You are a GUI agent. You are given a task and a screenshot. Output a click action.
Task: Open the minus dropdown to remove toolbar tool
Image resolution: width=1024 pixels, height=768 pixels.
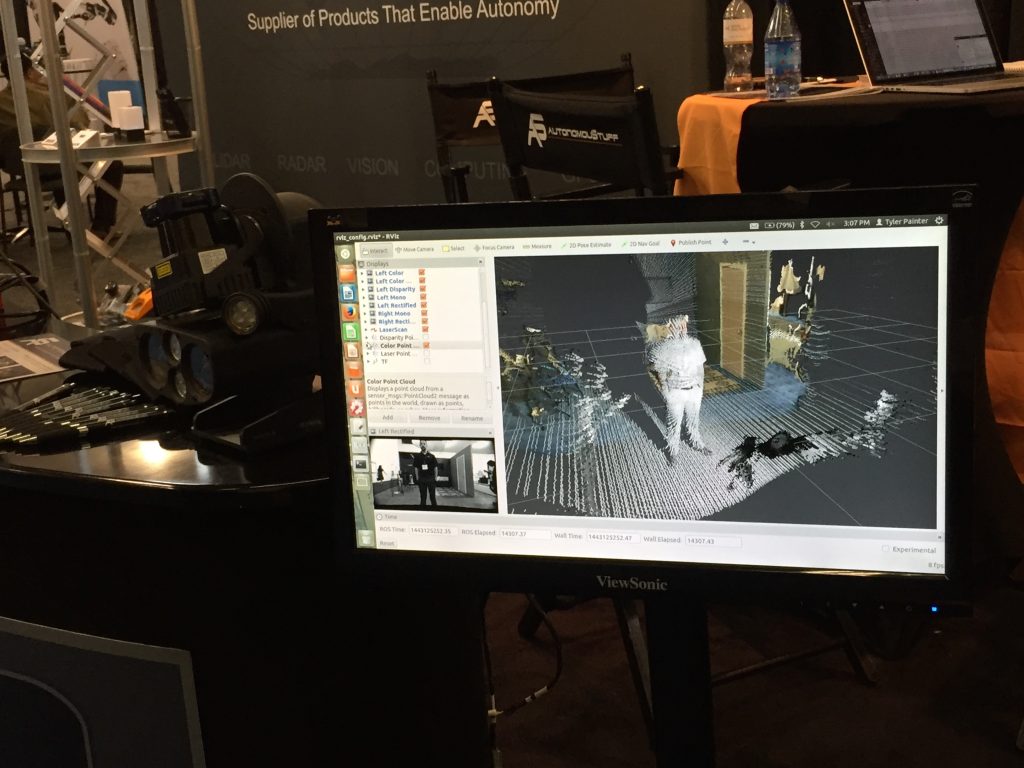[x=748, y=242]
